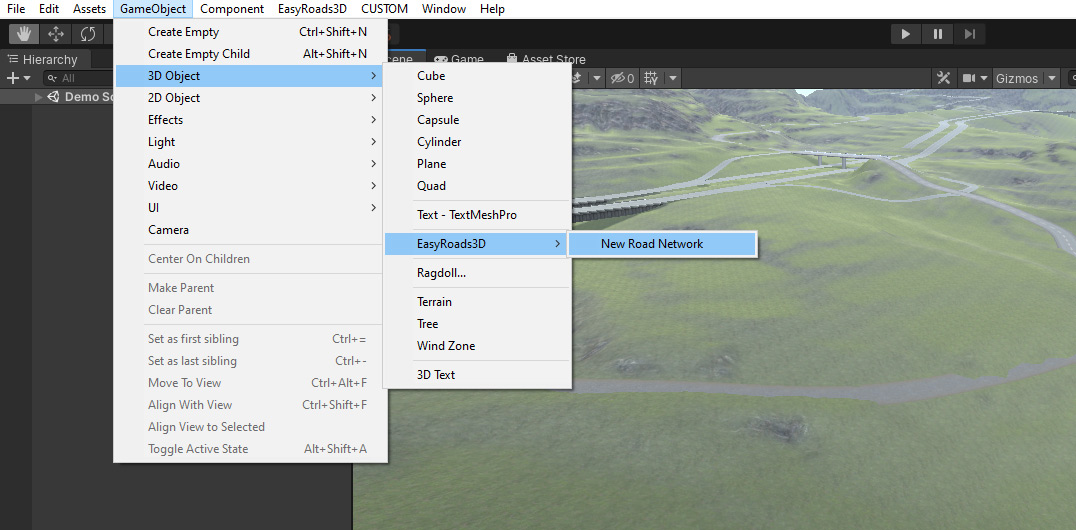1076x530 pixels.
Task: Open the Scene camera settings icon
Action: 968,78
